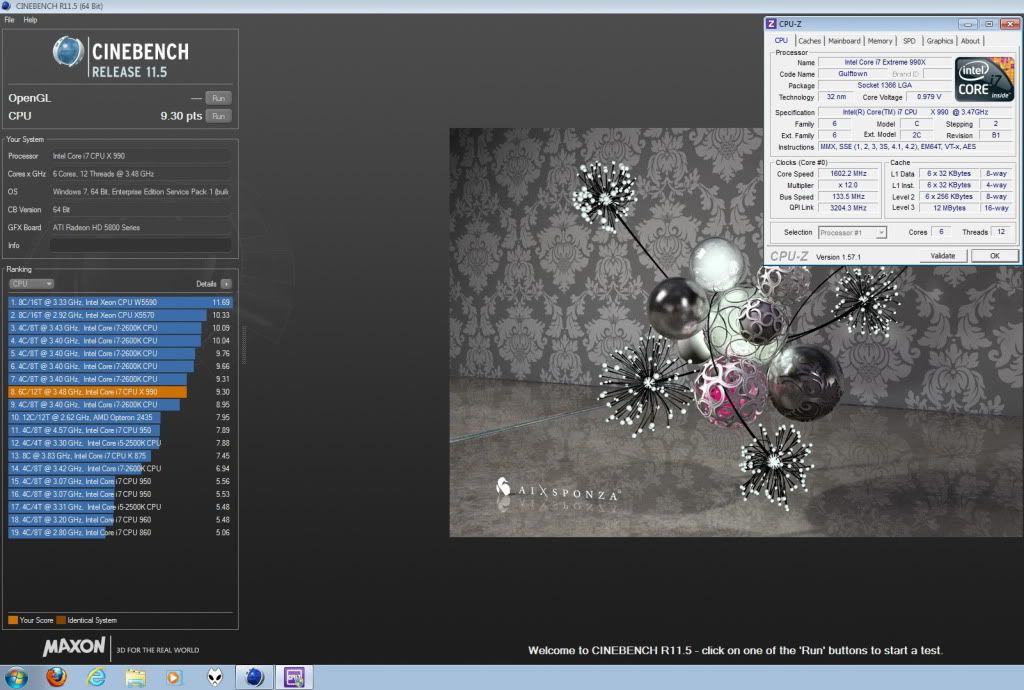The width and height of the screenshot is (1024, 690).
Task: Run the OpenGL benchmark
Action: click(218, 98)
